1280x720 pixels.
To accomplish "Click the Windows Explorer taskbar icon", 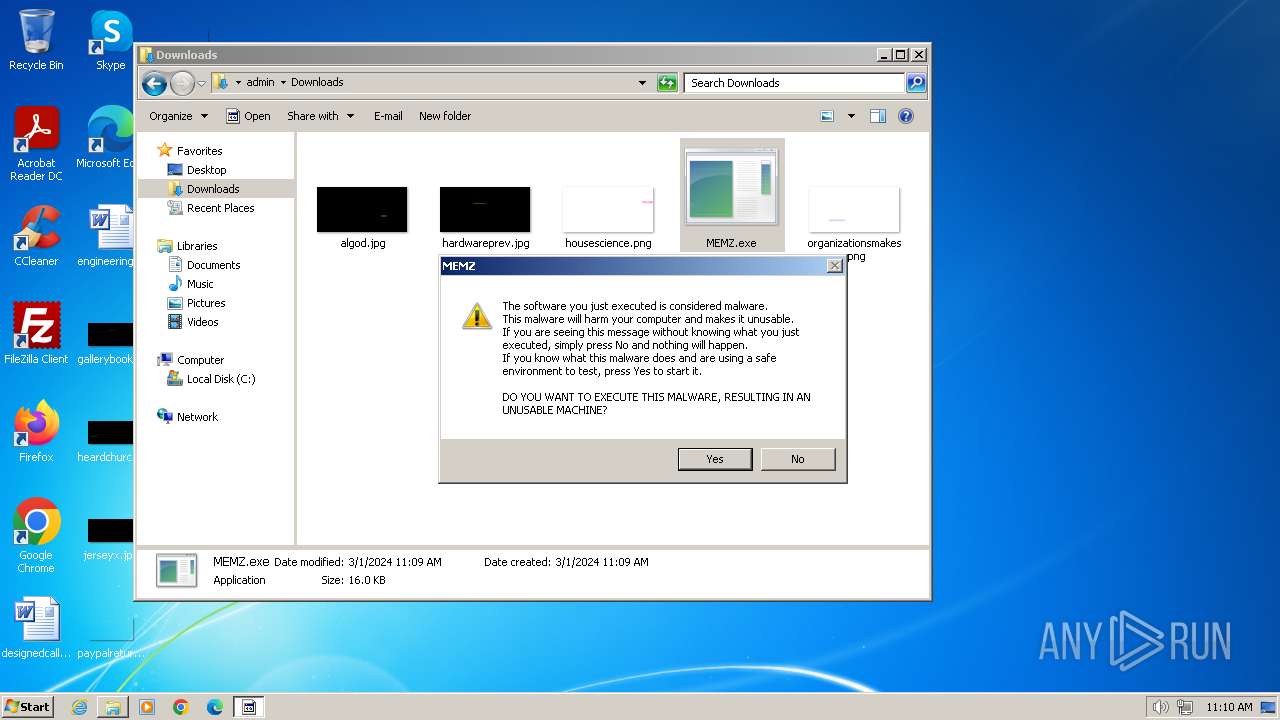I will click(x=113, y=707).
